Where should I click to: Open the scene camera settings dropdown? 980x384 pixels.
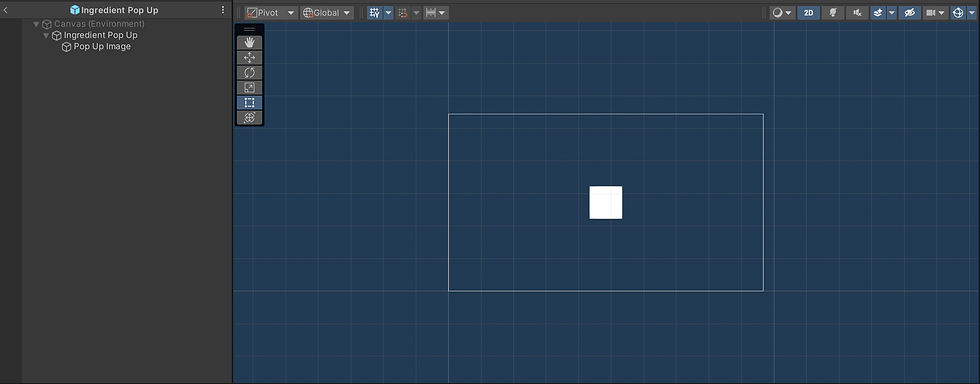pyautogui.click(x=936, y=13)
